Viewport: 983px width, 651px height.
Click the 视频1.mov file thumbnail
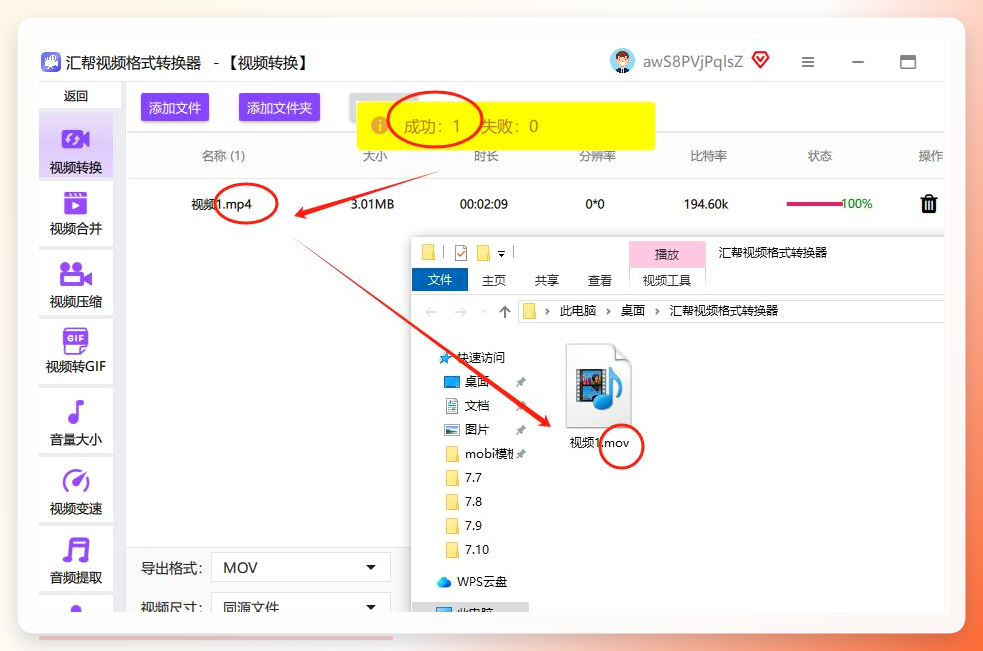(x=599, y=386)
